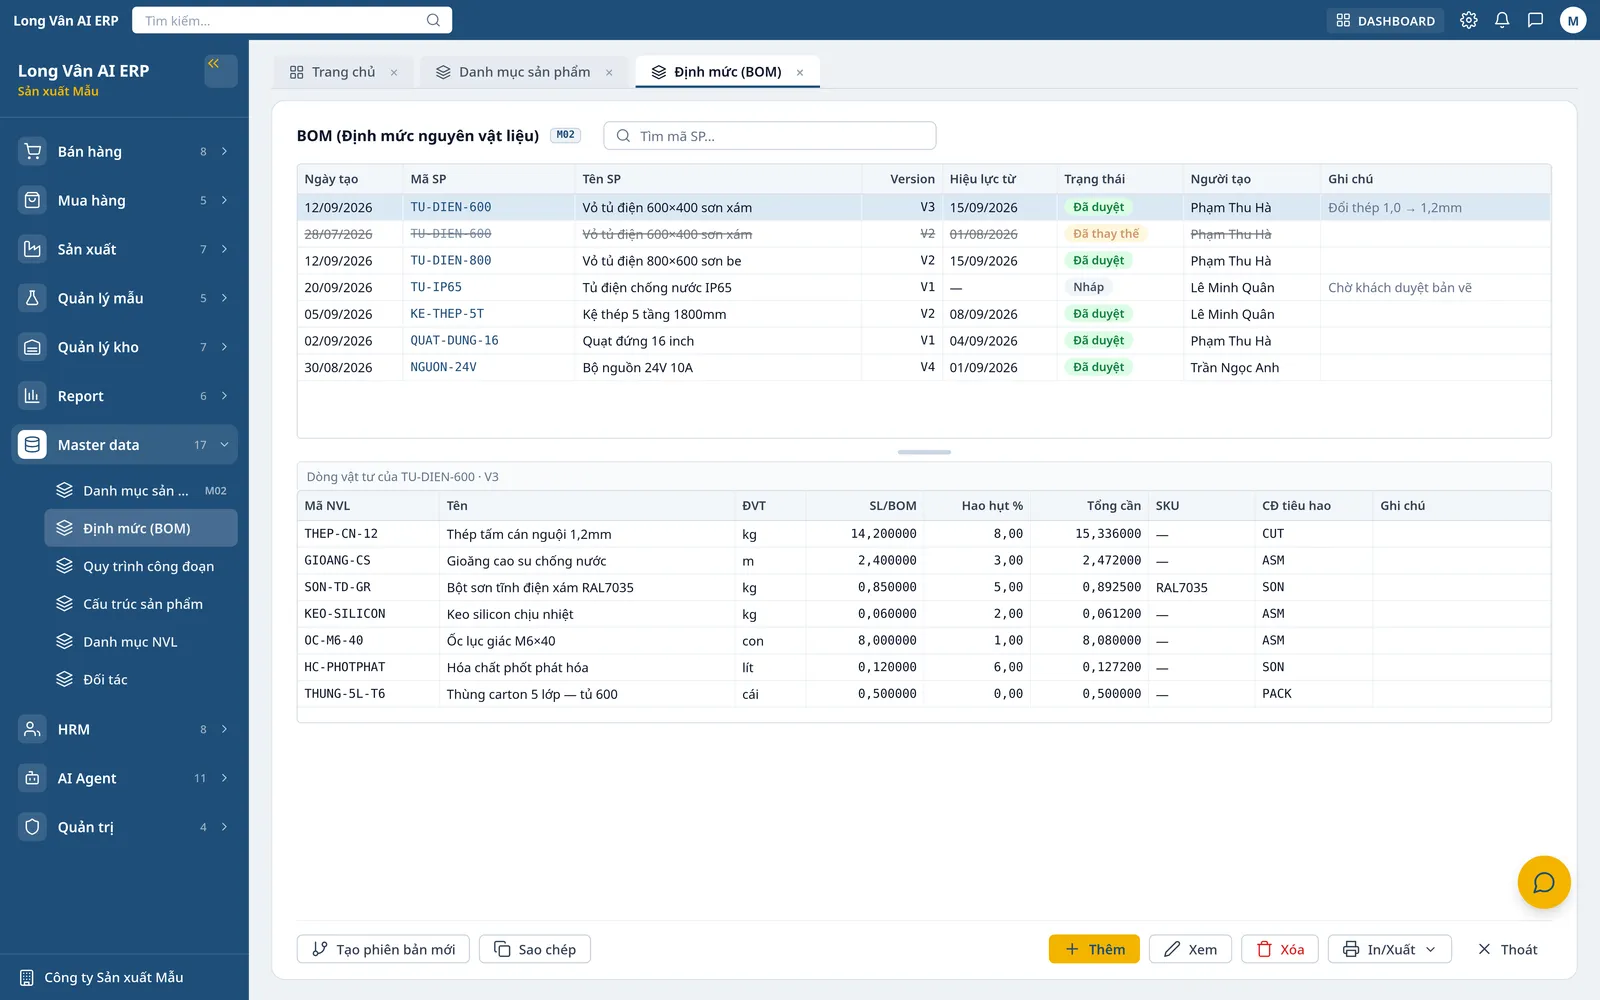Click the user avatar M
Screen dimensions: 1600x1000
pos(1573,20)
